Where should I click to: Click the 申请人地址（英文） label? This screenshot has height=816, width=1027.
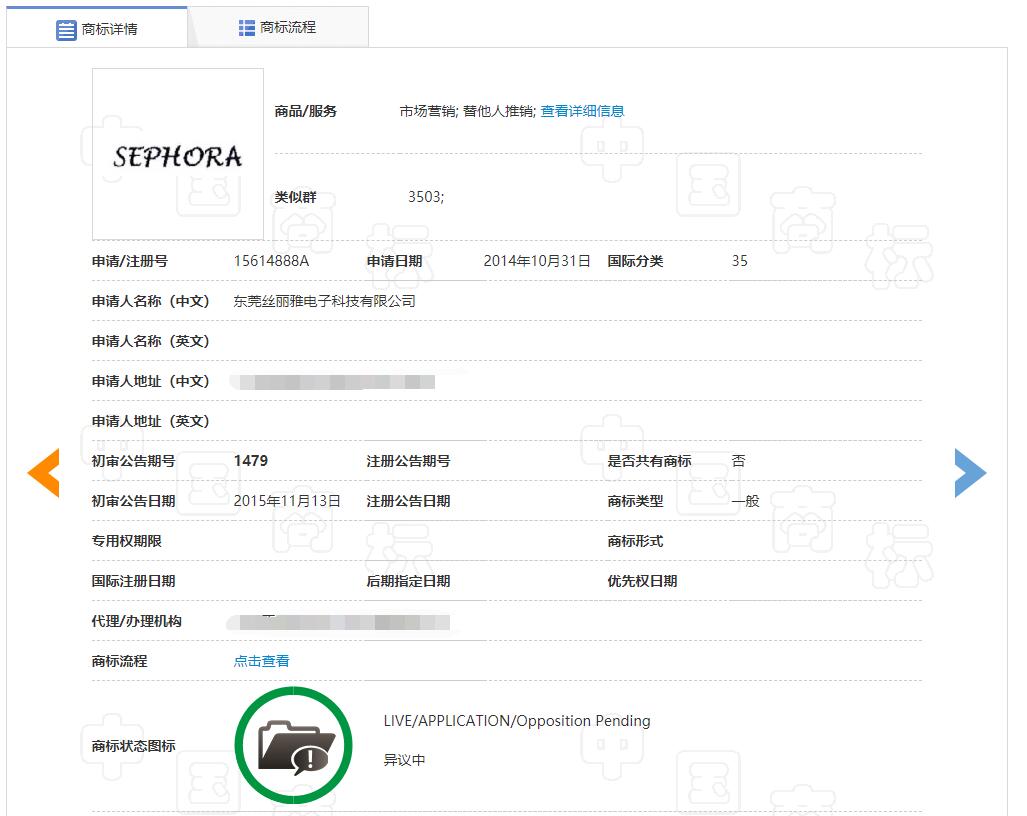click(x=151, y=421)
